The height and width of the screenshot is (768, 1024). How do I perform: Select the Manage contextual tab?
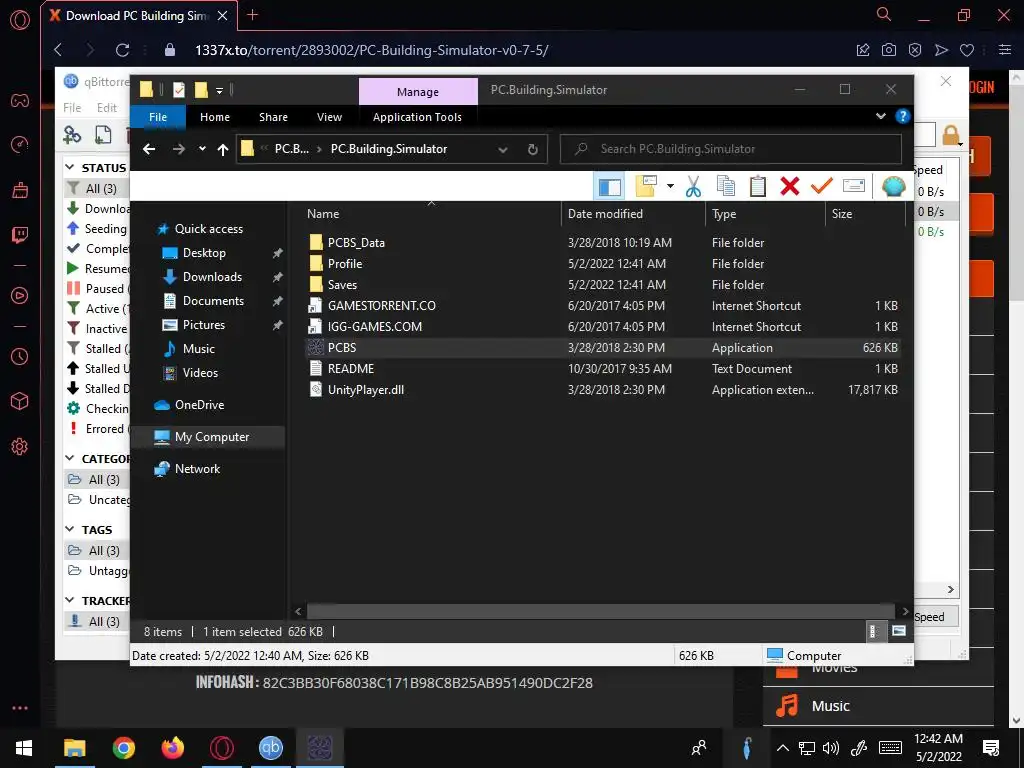click(x=418, y=92)
